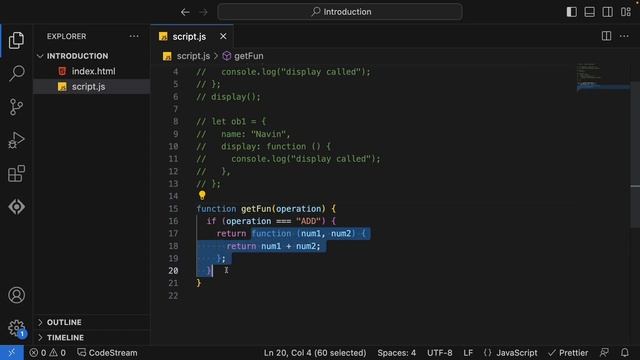Click the "// display();" comment line
640x360 pixels.
(x=228, y=97)
